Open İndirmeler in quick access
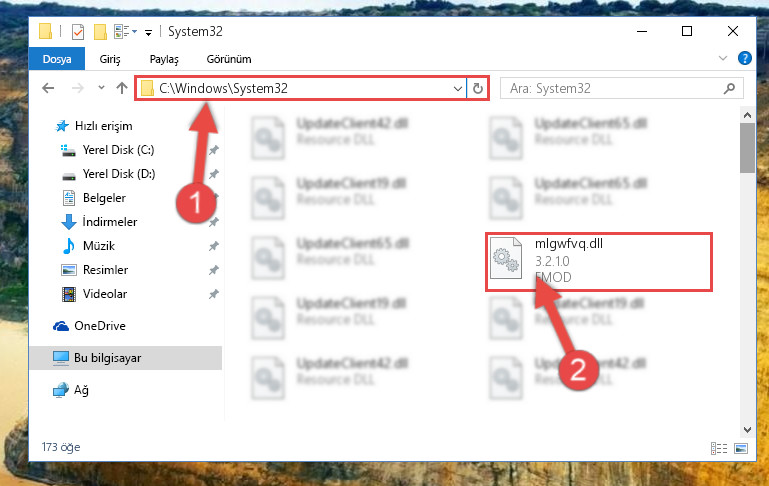 click(x=110, y=222)
